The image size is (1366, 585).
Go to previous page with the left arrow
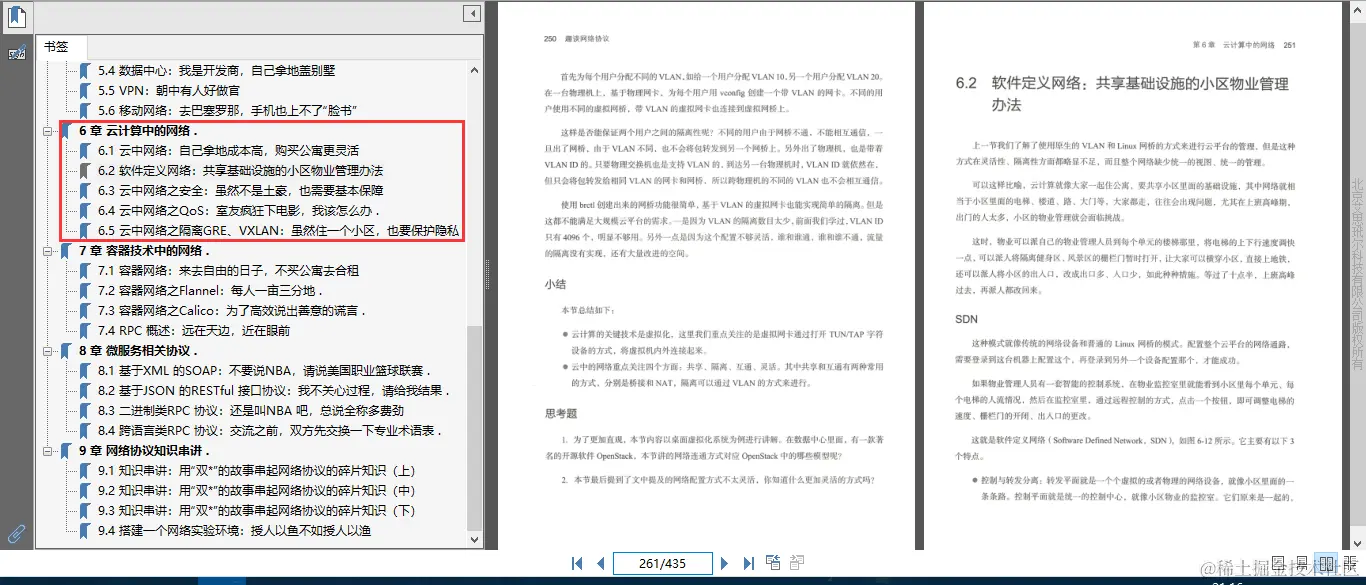(x=601, y=563)
